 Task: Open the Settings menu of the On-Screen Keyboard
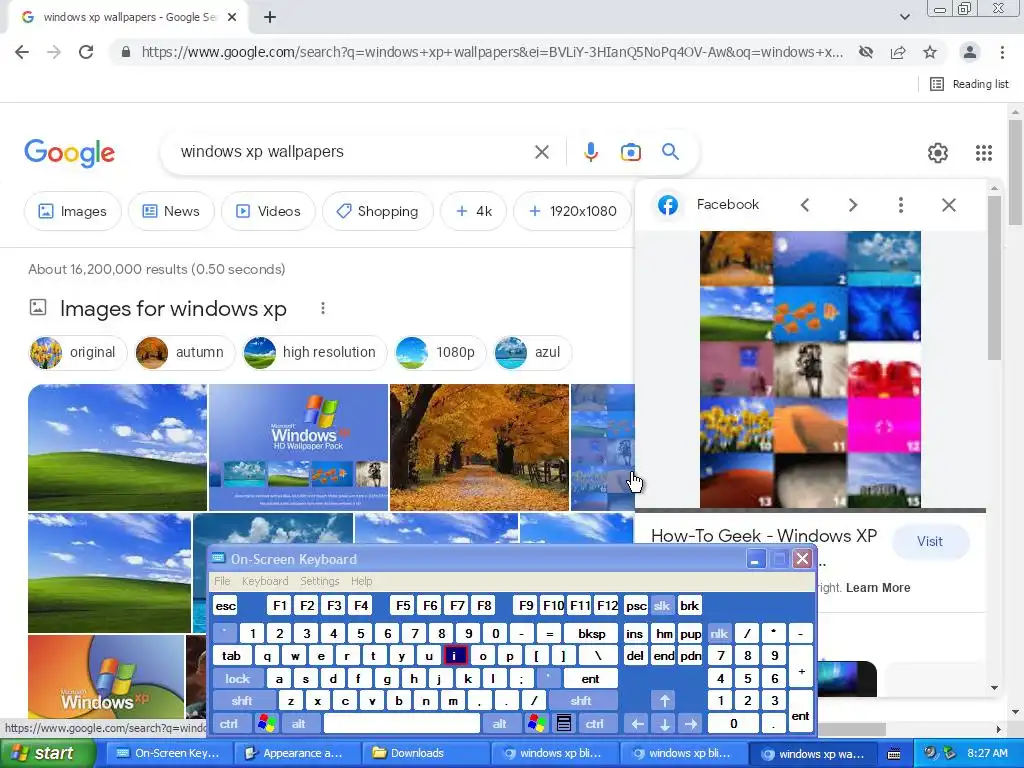coord(319,581)
